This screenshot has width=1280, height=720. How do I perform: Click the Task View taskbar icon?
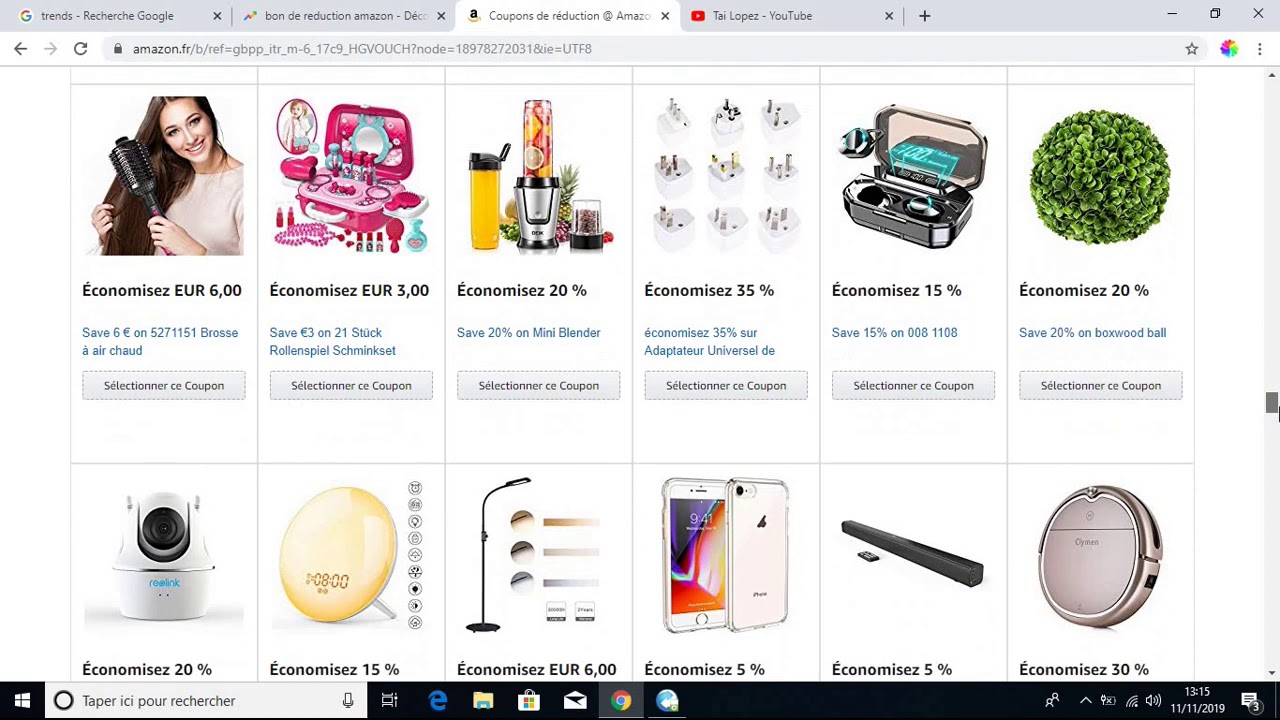(390, 700)
